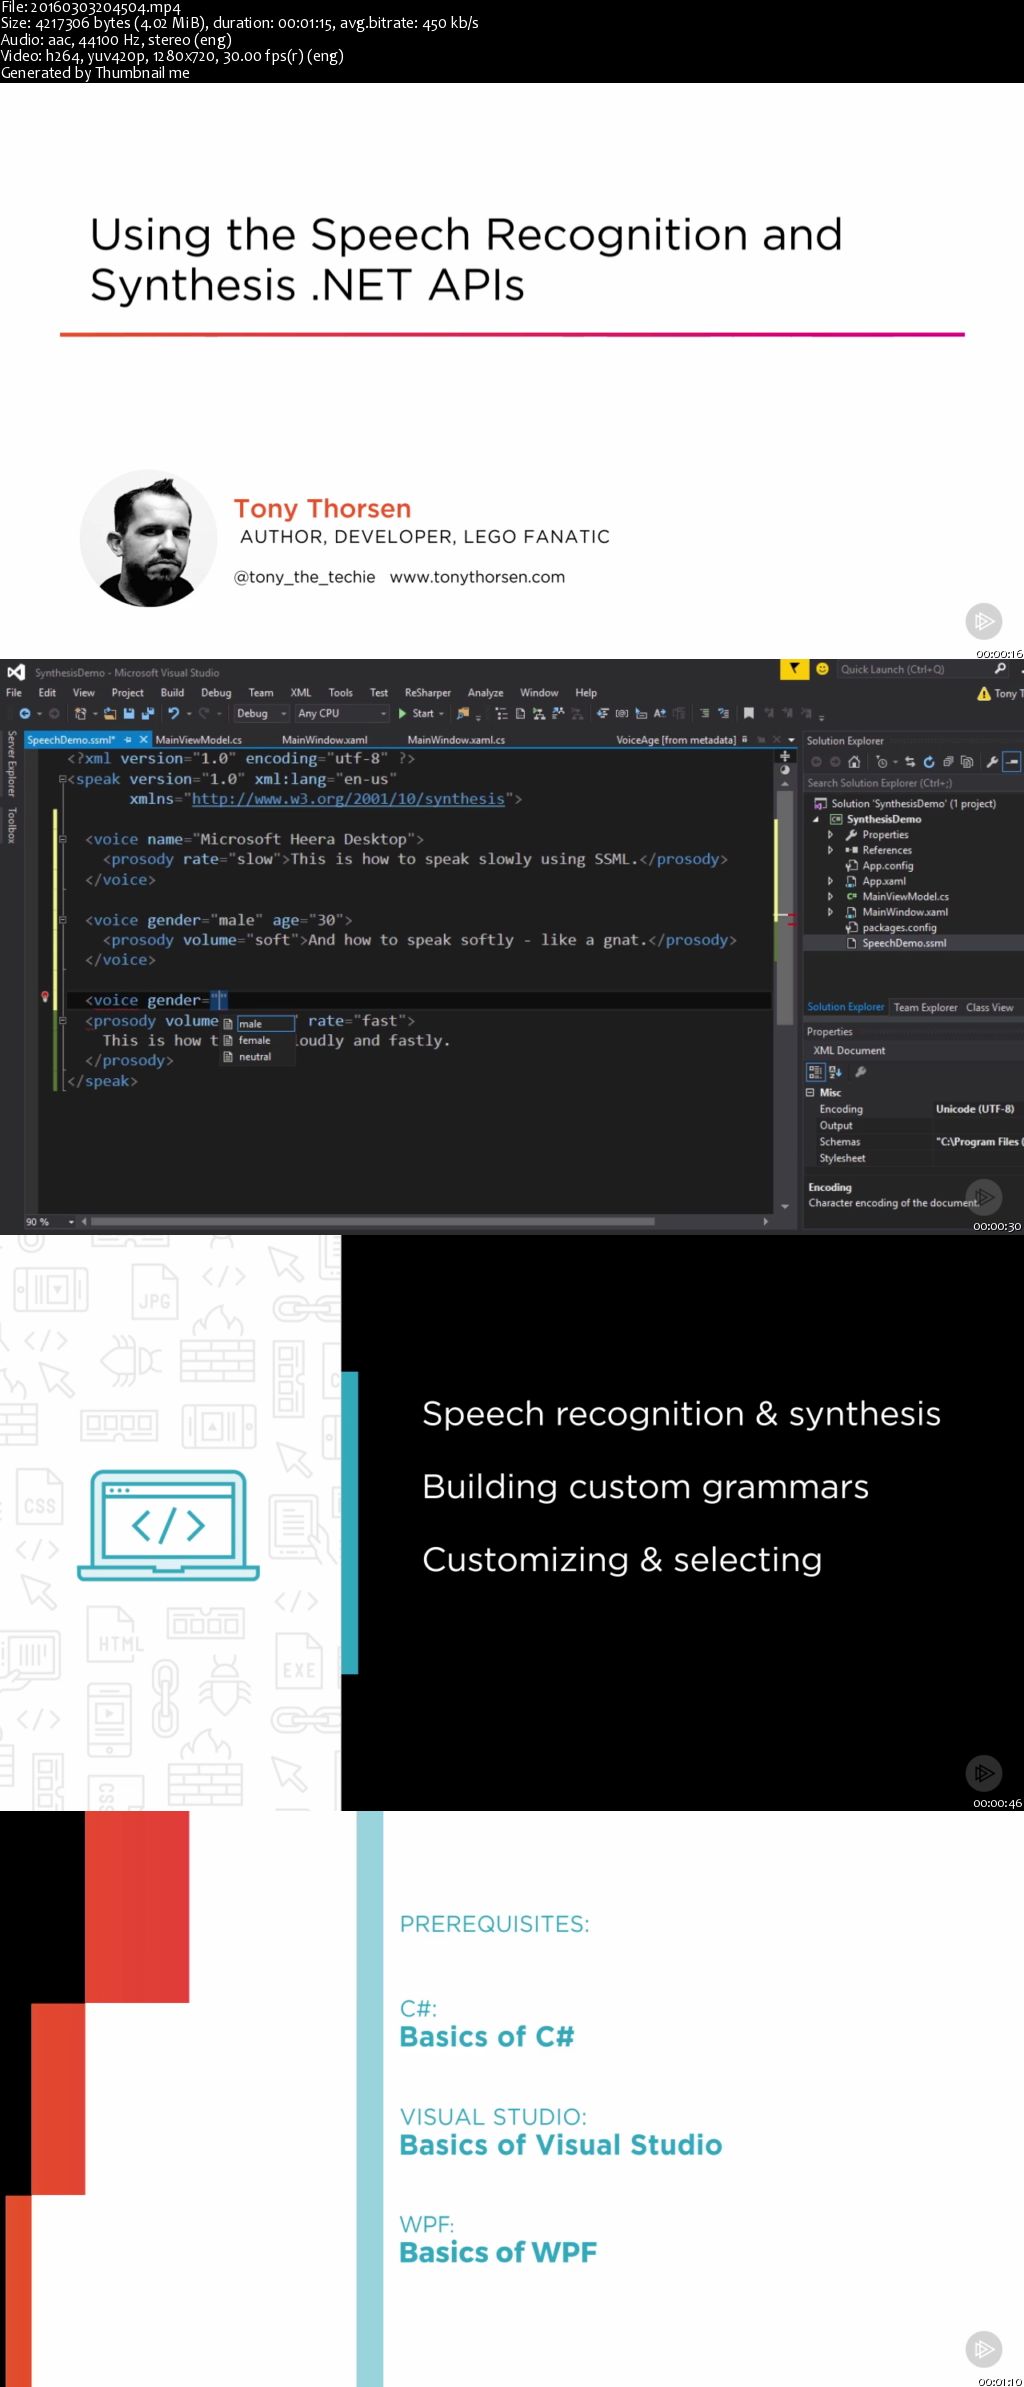Image resolution: width=1024 pixels, height=2387 pixels.
Task: Click the Quick Launch magnifier icon
Action: point(1000,669)
